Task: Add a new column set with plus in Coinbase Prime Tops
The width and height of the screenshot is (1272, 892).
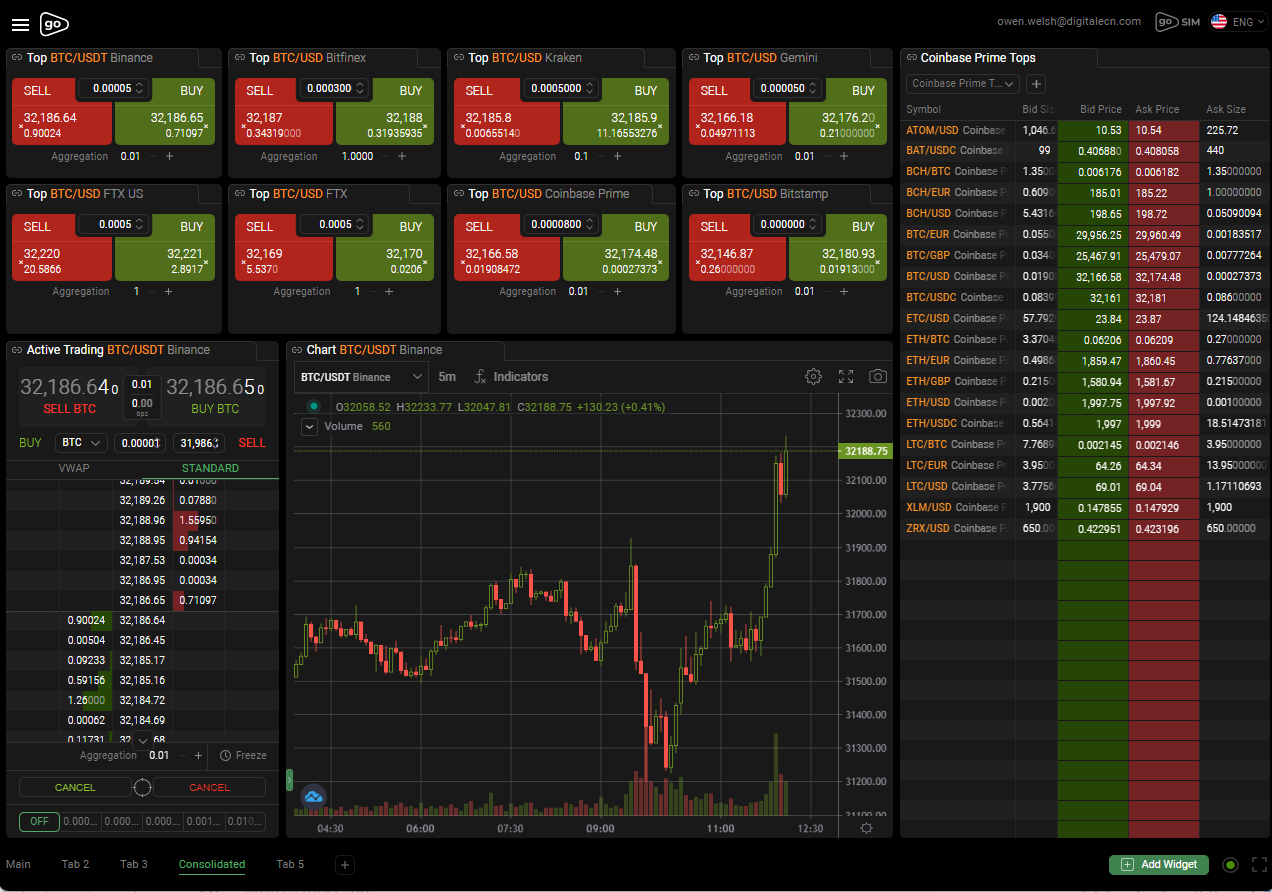Action: tap(1037, 84)
